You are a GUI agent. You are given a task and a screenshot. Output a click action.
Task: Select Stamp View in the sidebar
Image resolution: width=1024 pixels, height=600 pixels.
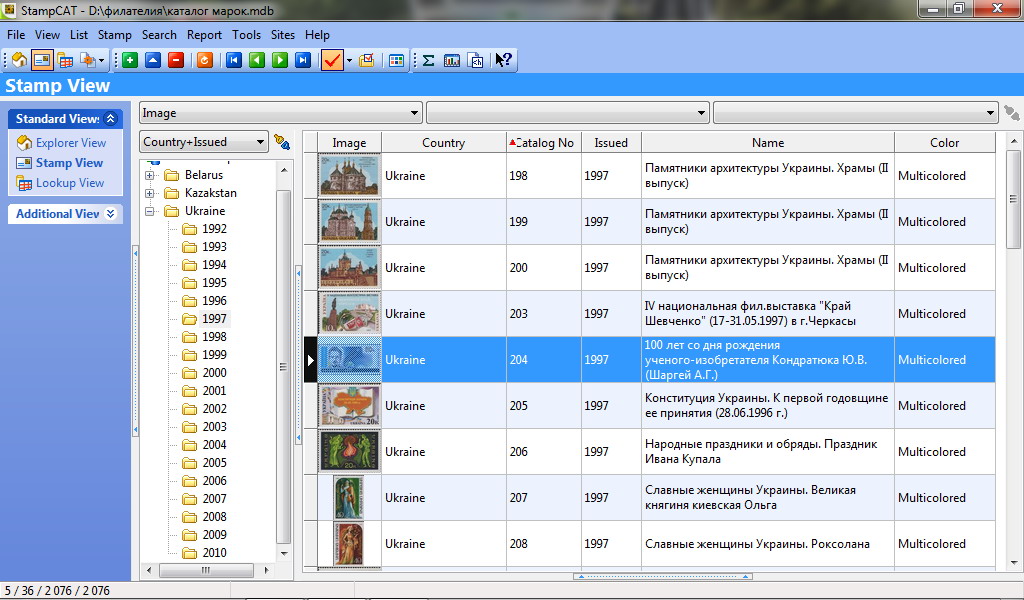tap(69, 163)
